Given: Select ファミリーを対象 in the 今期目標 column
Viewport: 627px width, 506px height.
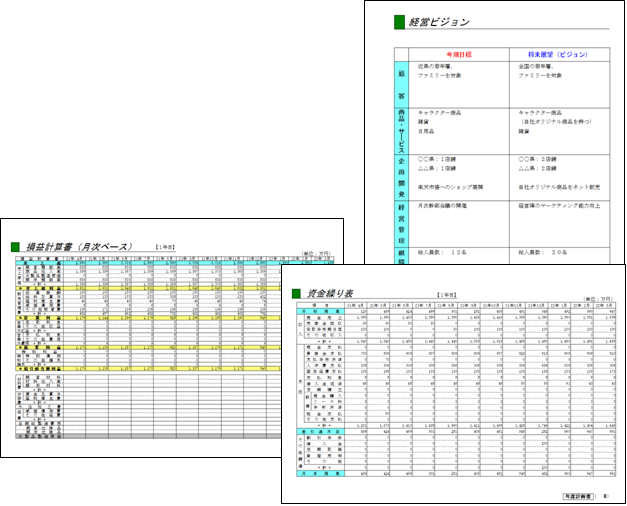Looking at the screenshot, I should tap(440, 75).
